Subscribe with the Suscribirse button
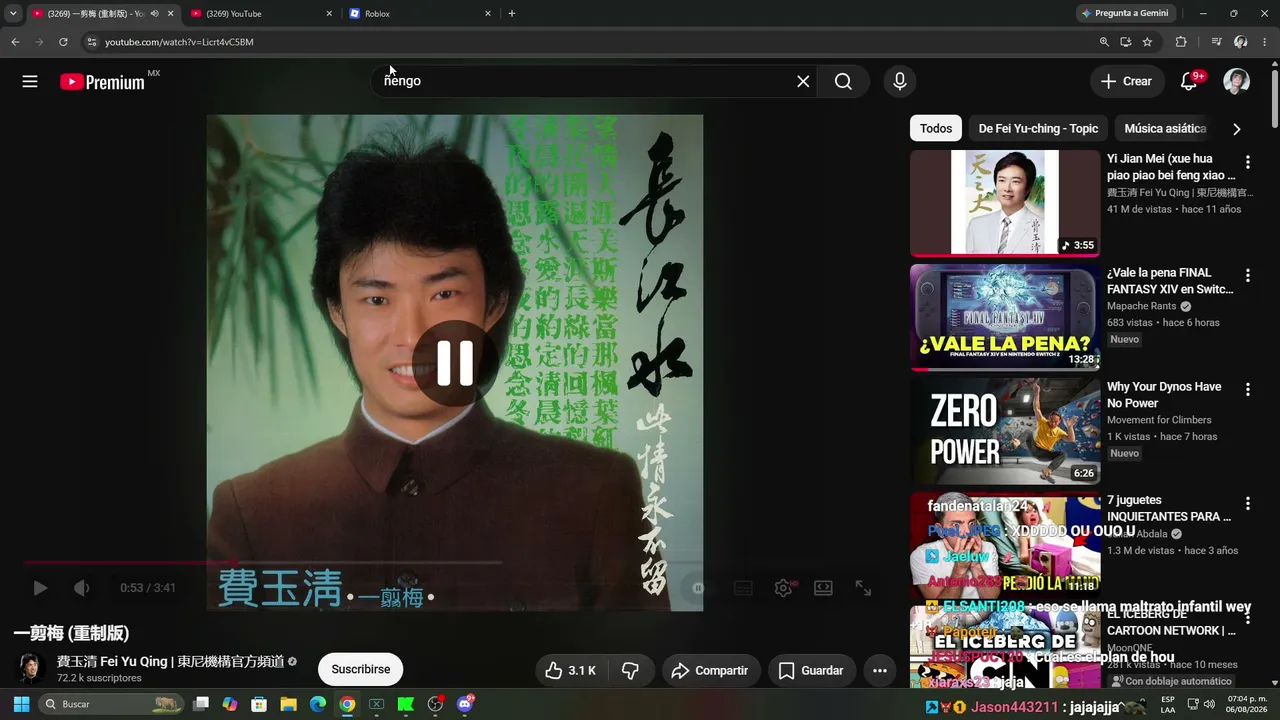1280x720 pixels. coord(361,670)
